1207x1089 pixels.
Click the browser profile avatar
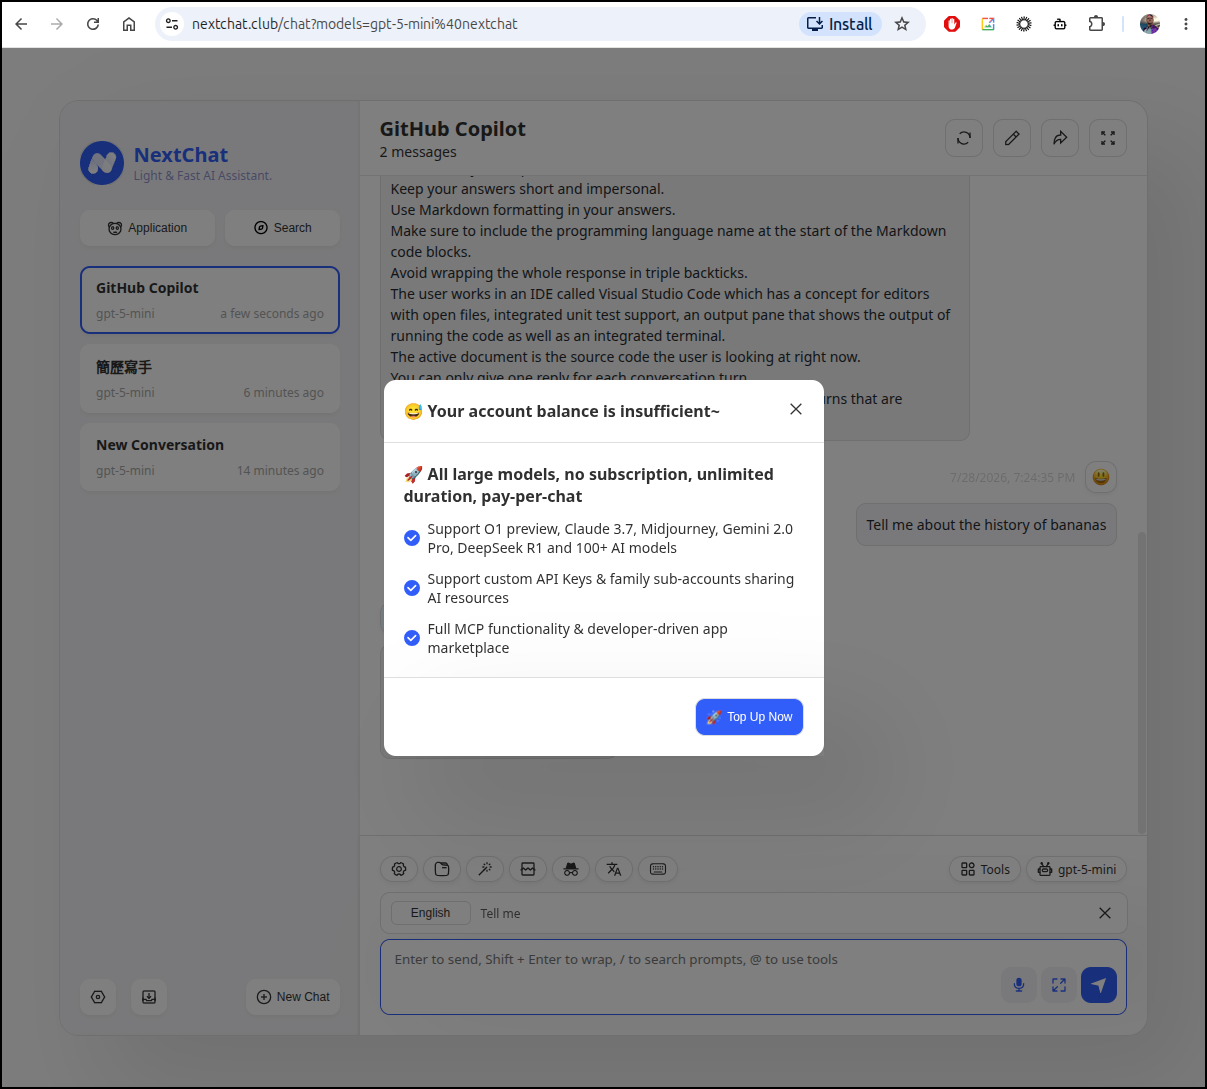[1150, 24]
